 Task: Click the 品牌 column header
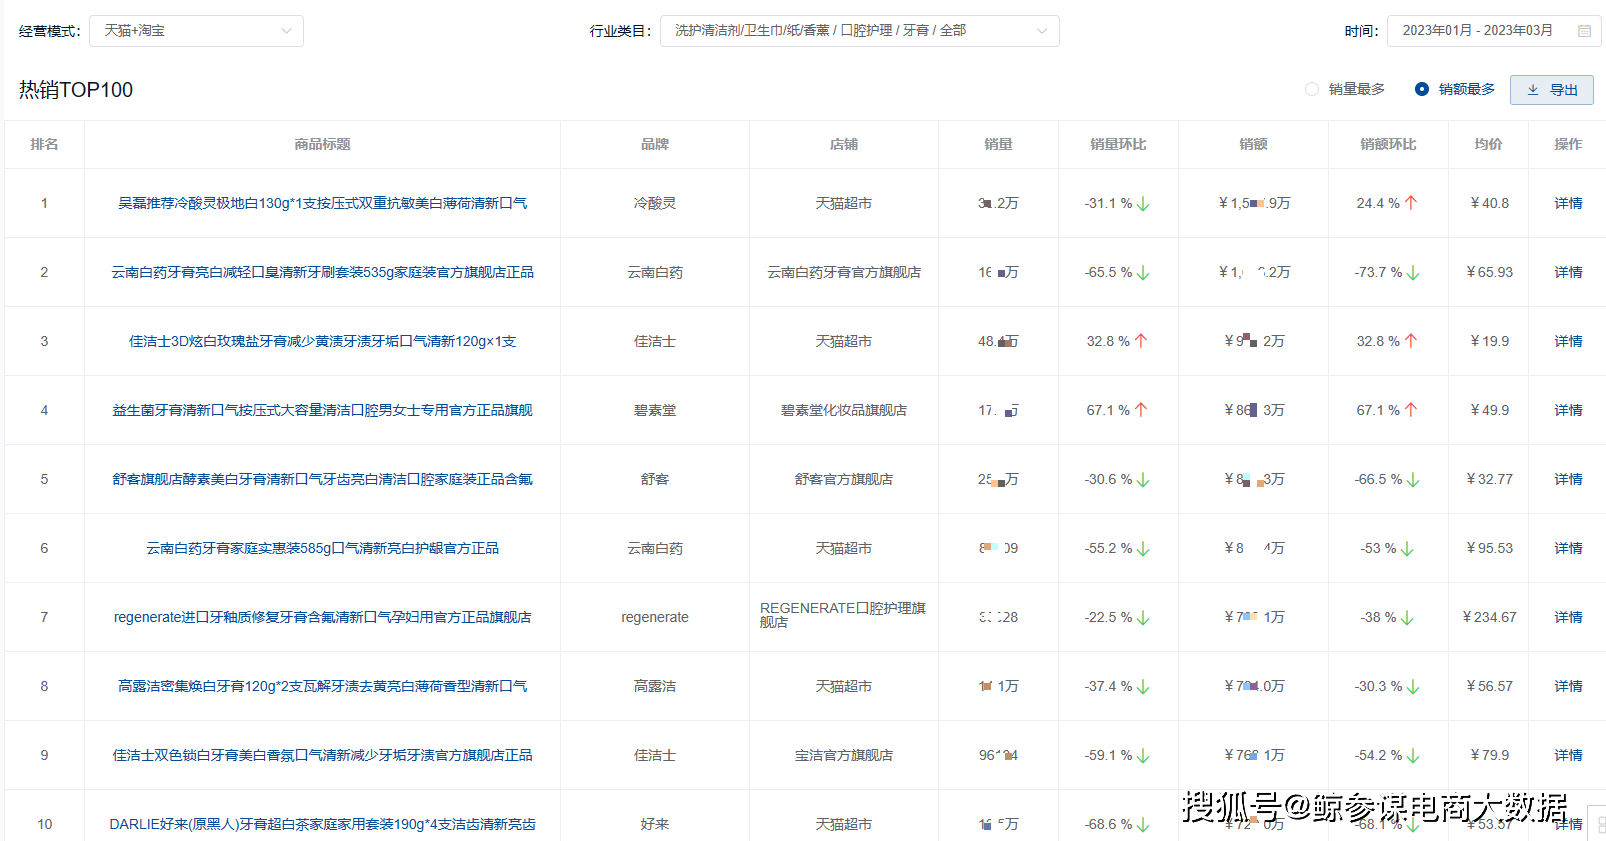click(x=655, y=144)
